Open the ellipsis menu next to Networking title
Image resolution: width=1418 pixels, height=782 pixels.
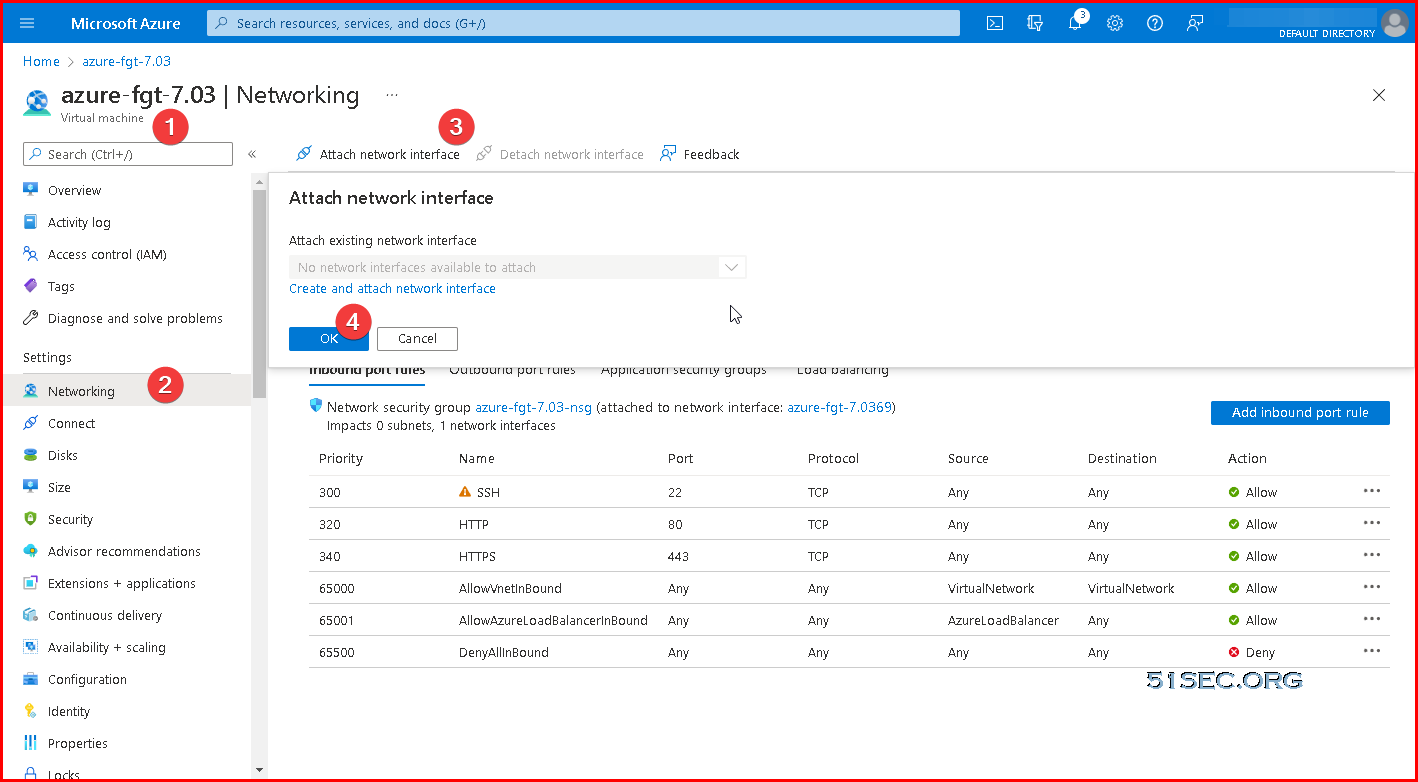point(392,95)
